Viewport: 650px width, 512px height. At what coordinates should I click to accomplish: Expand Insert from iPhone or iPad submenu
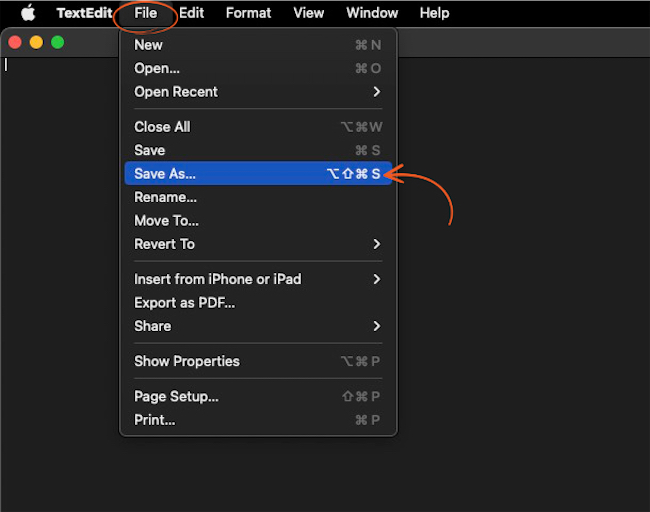pos(258,279)
